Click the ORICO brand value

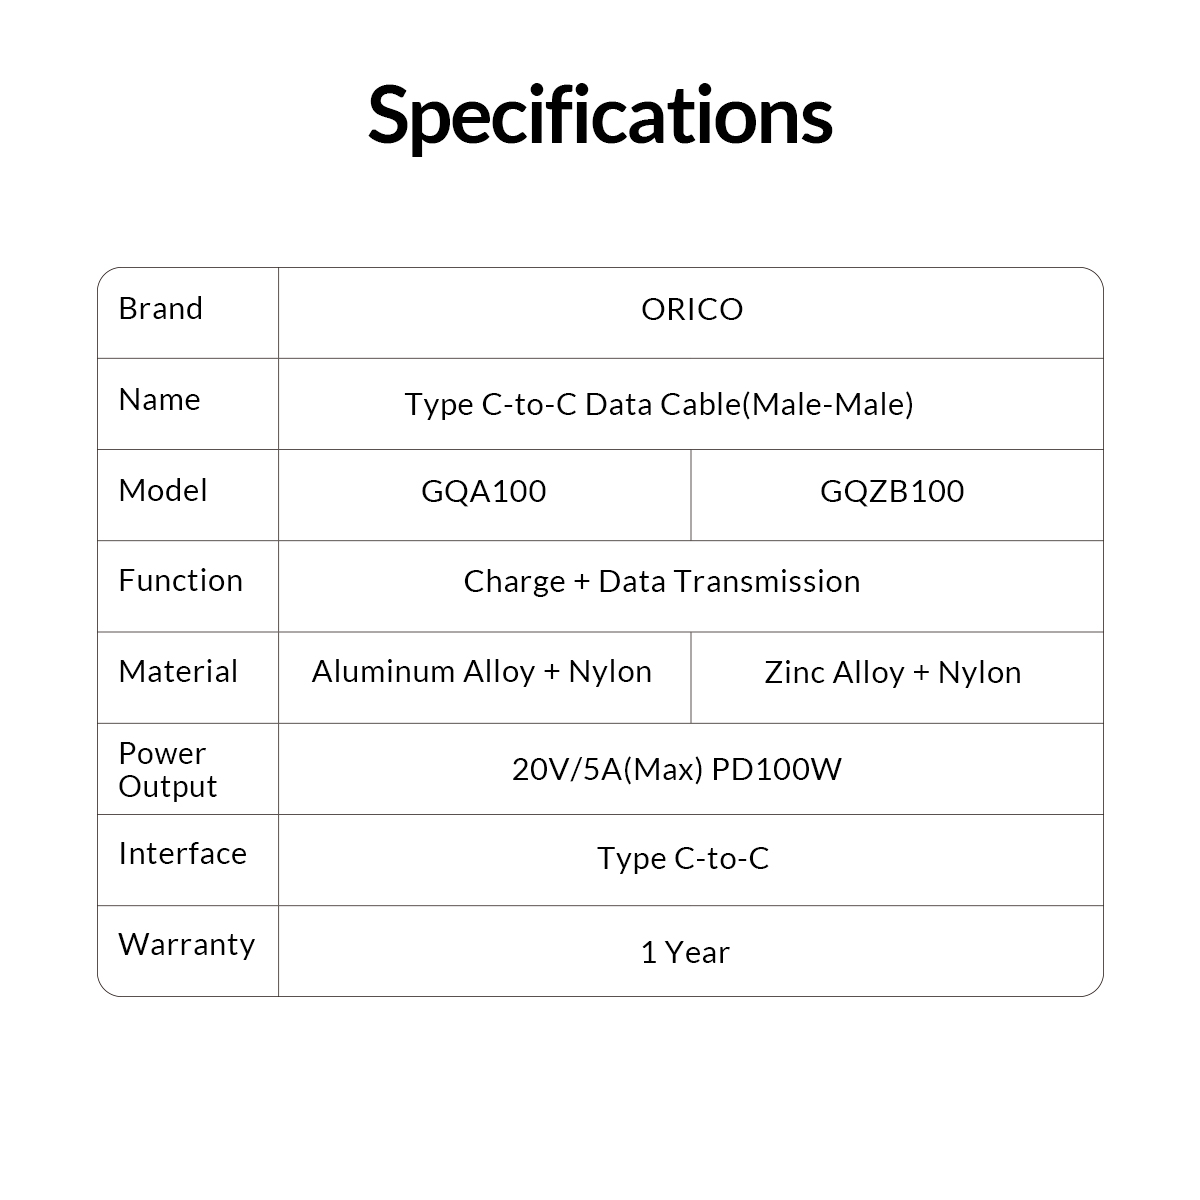click(692, 310)
